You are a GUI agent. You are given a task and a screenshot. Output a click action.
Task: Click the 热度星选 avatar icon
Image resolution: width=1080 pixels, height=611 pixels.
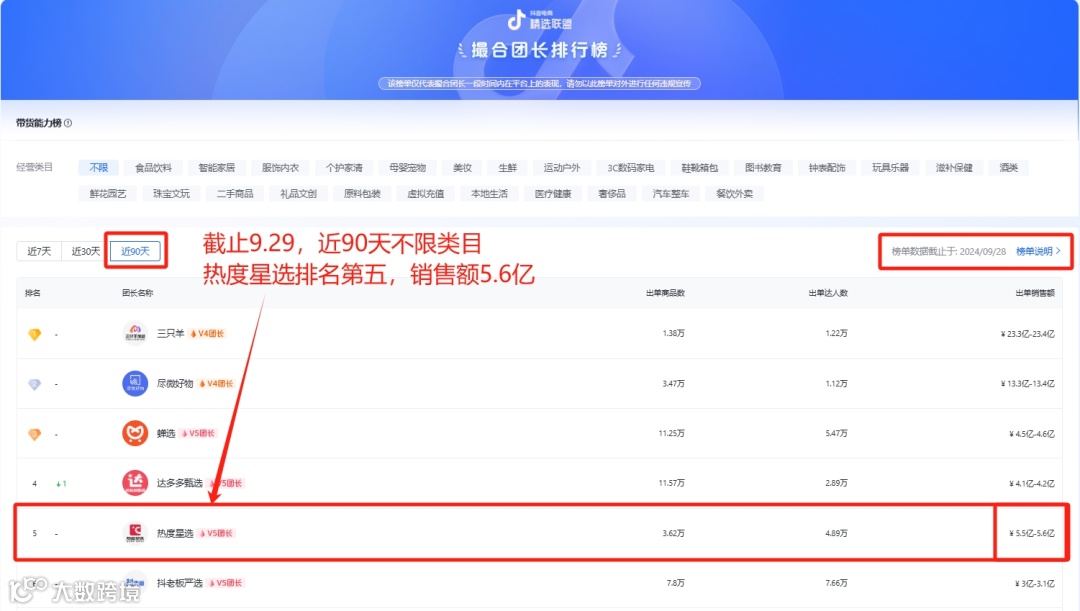[x=135, y=533]
